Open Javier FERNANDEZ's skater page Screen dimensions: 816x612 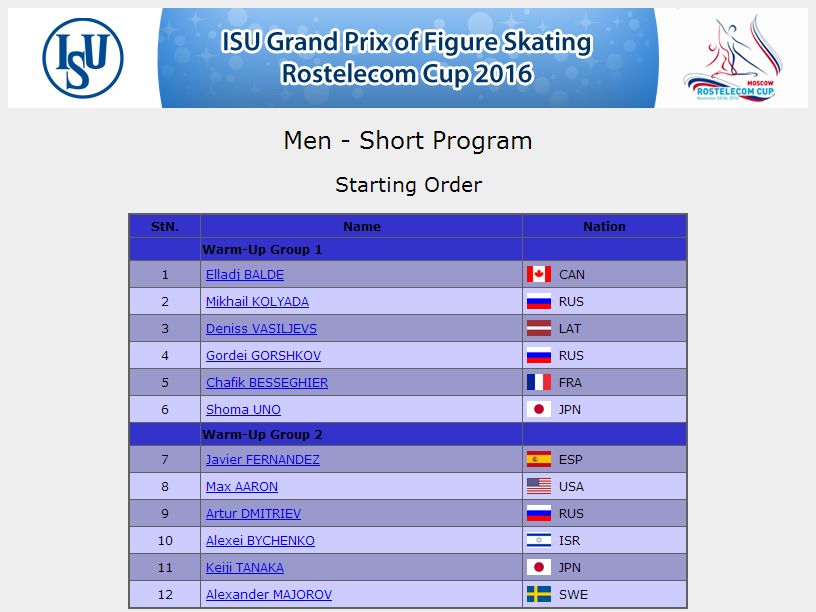pos(263,460)
